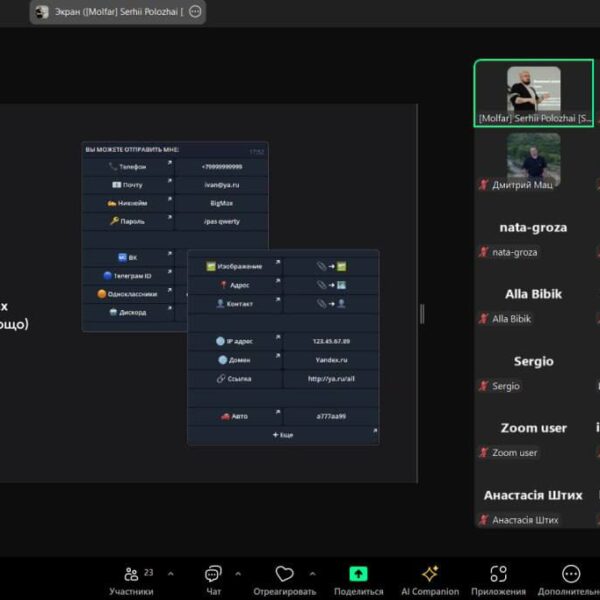The width and height of the screenshot is (600, 600).
Task: Click the muted microphone icon beside Alla Bibik
Action: (x=484, y=319)
